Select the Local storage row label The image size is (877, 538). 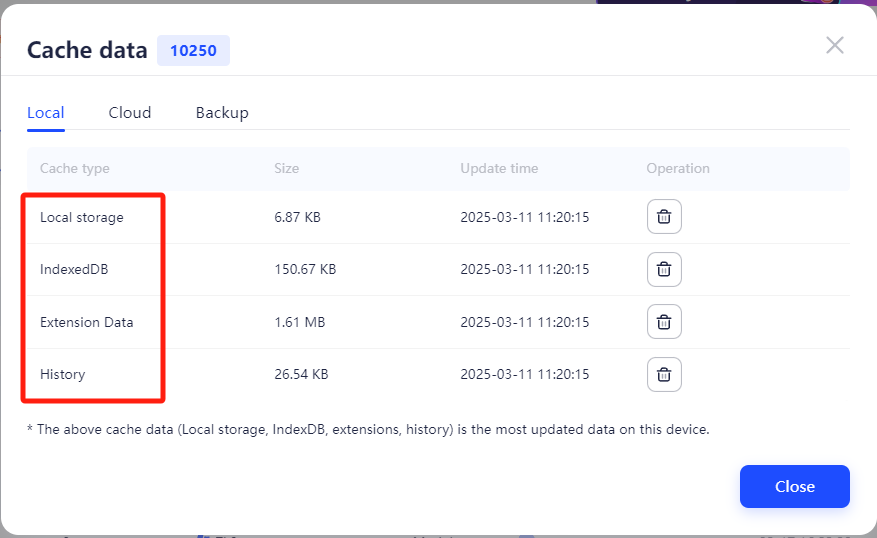point(82,217)
